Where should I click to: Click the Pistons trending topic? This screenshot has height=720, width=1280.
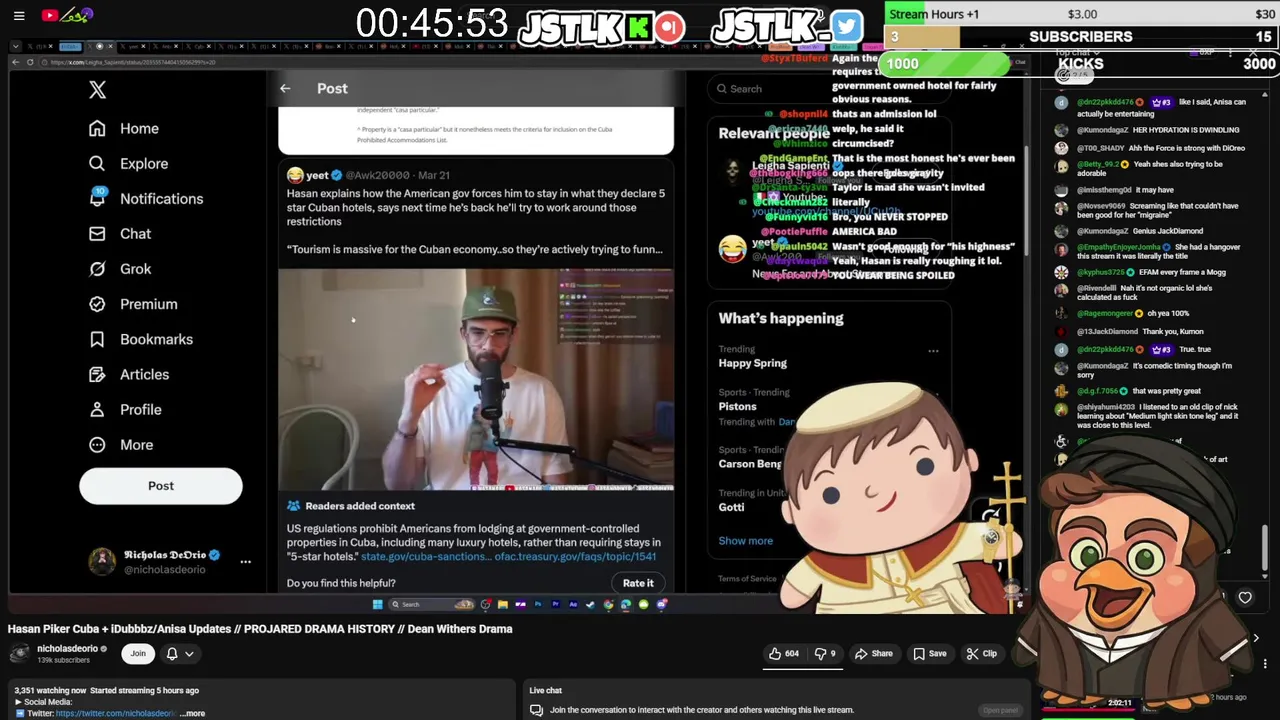coord(737,406)
